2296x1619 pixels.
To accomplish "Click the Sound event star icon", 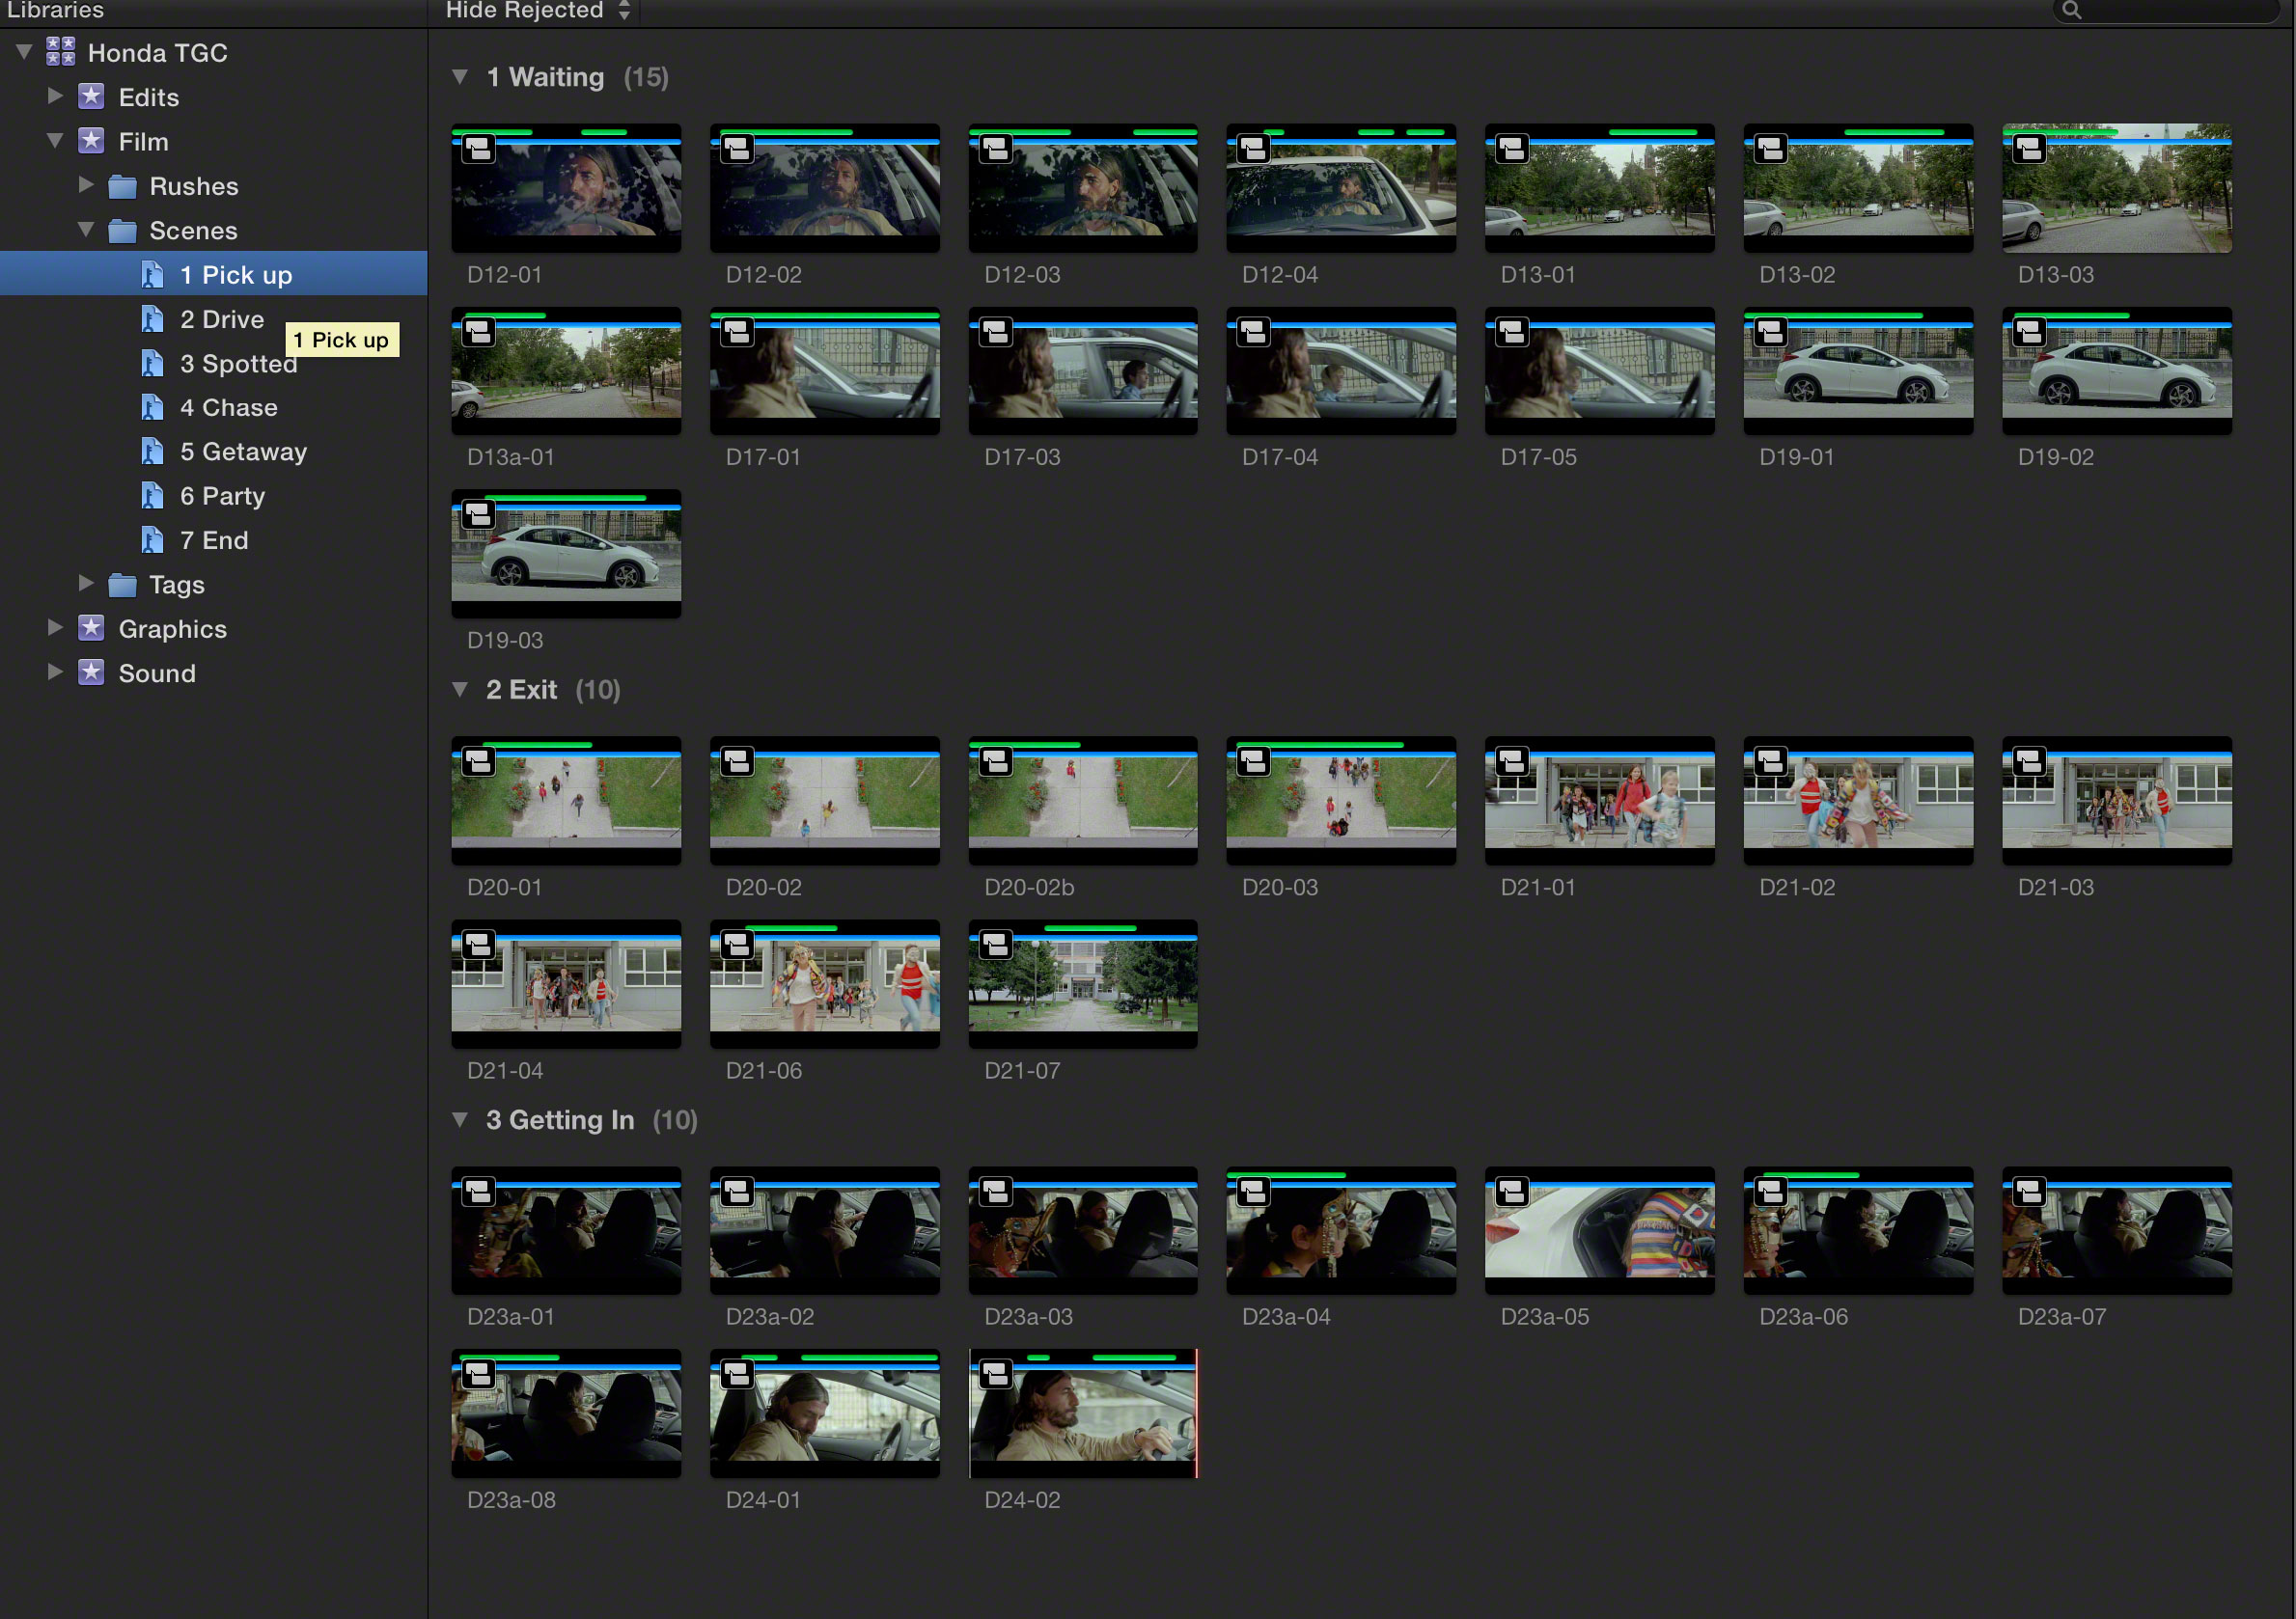I will pyautogui.click(x=91, y=672).
